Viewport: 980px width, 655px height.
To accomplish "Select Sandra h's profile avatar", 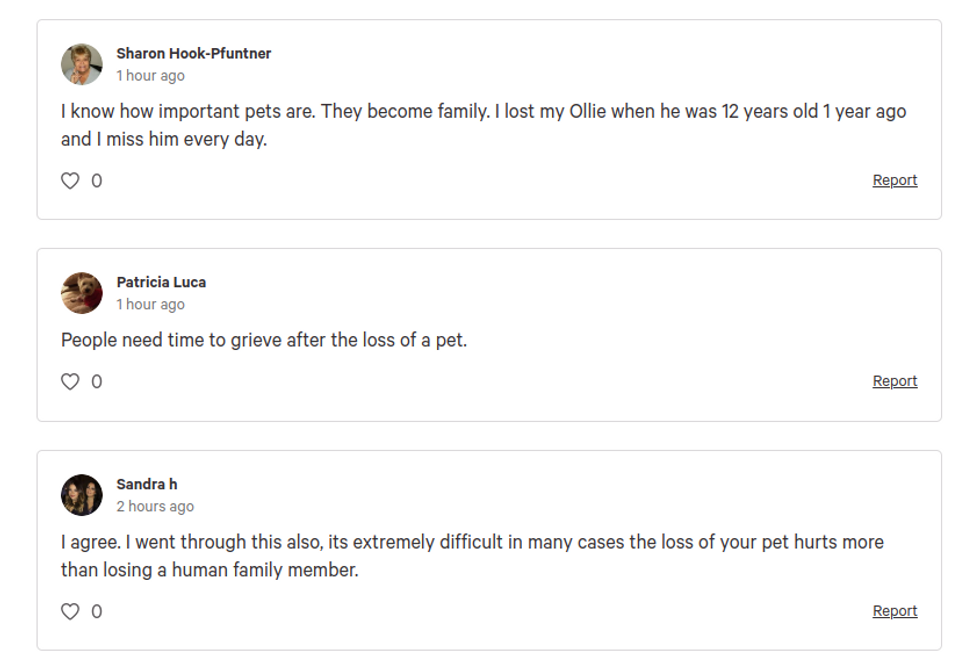I will coord(82,495).
